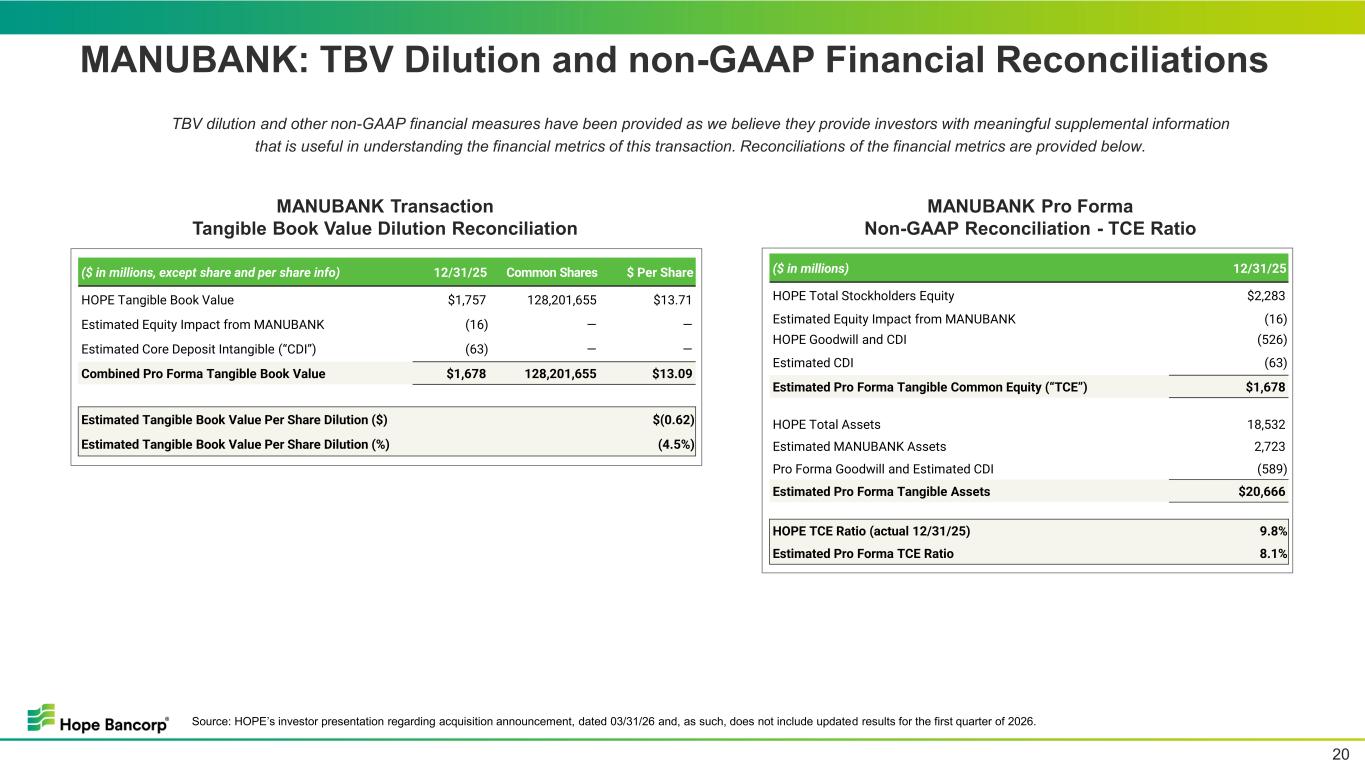Screen dimensions: 1365x768
Task: Select the source footnote text
Action: 613,721
